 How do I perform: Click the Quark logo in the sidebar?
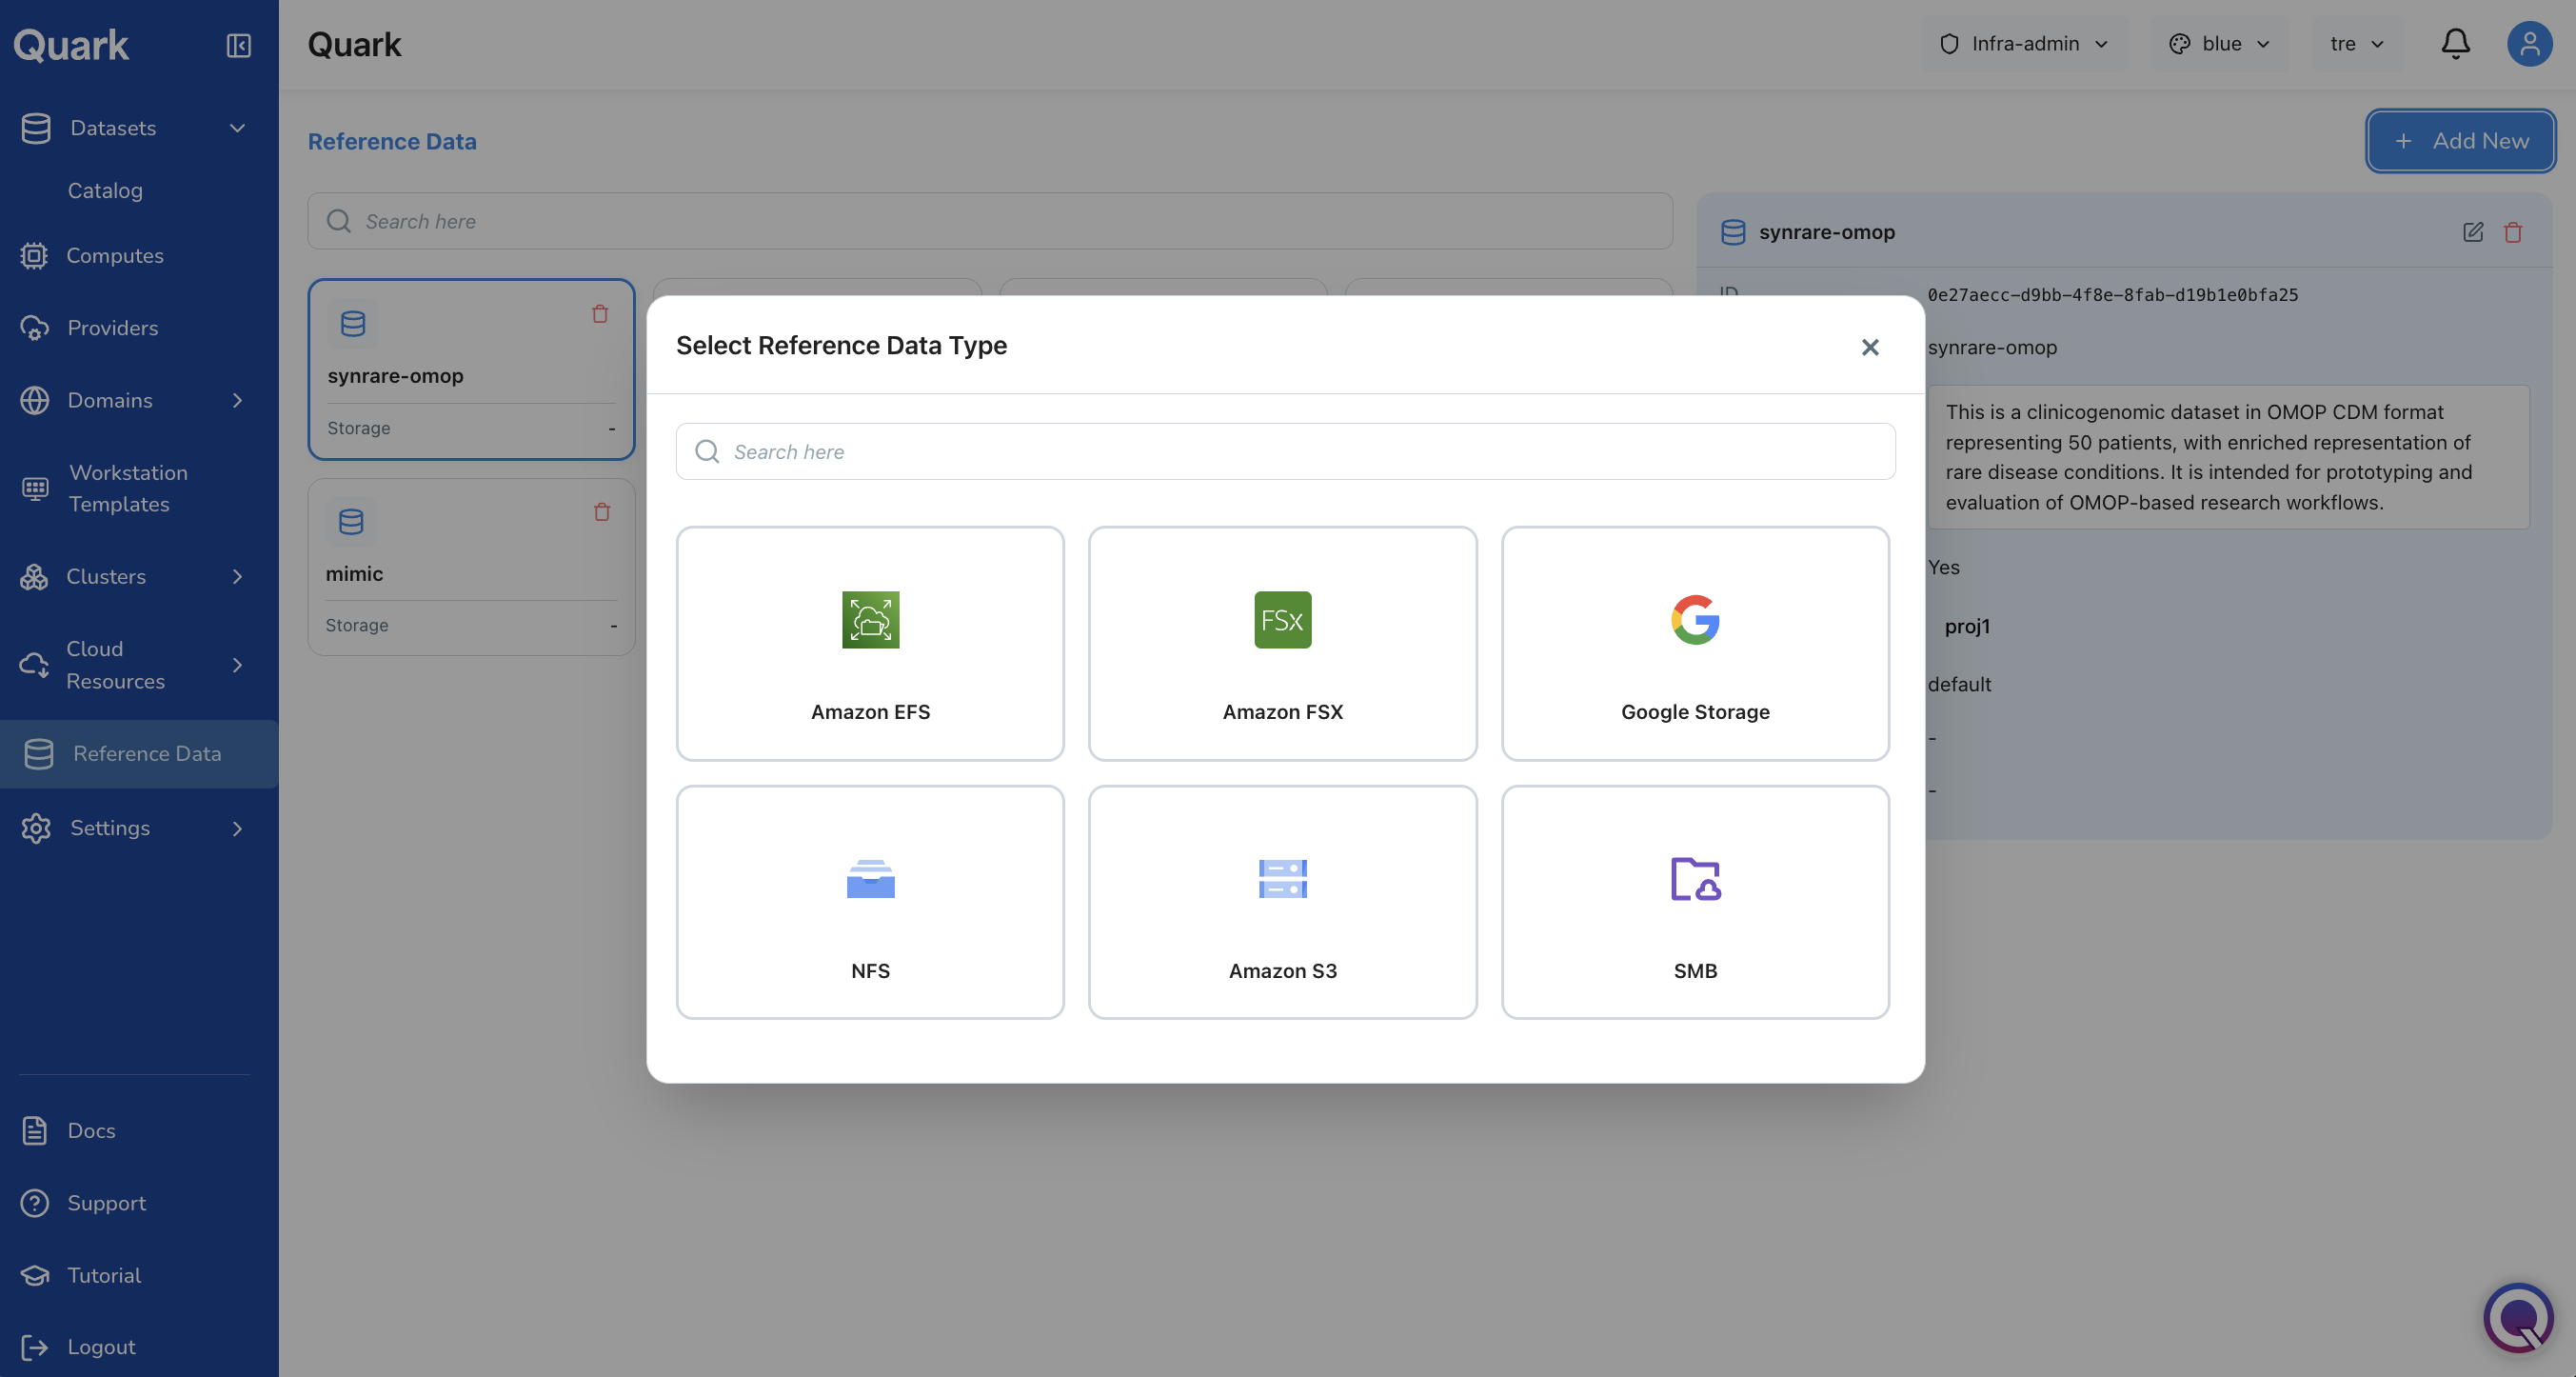coord(71,45)
